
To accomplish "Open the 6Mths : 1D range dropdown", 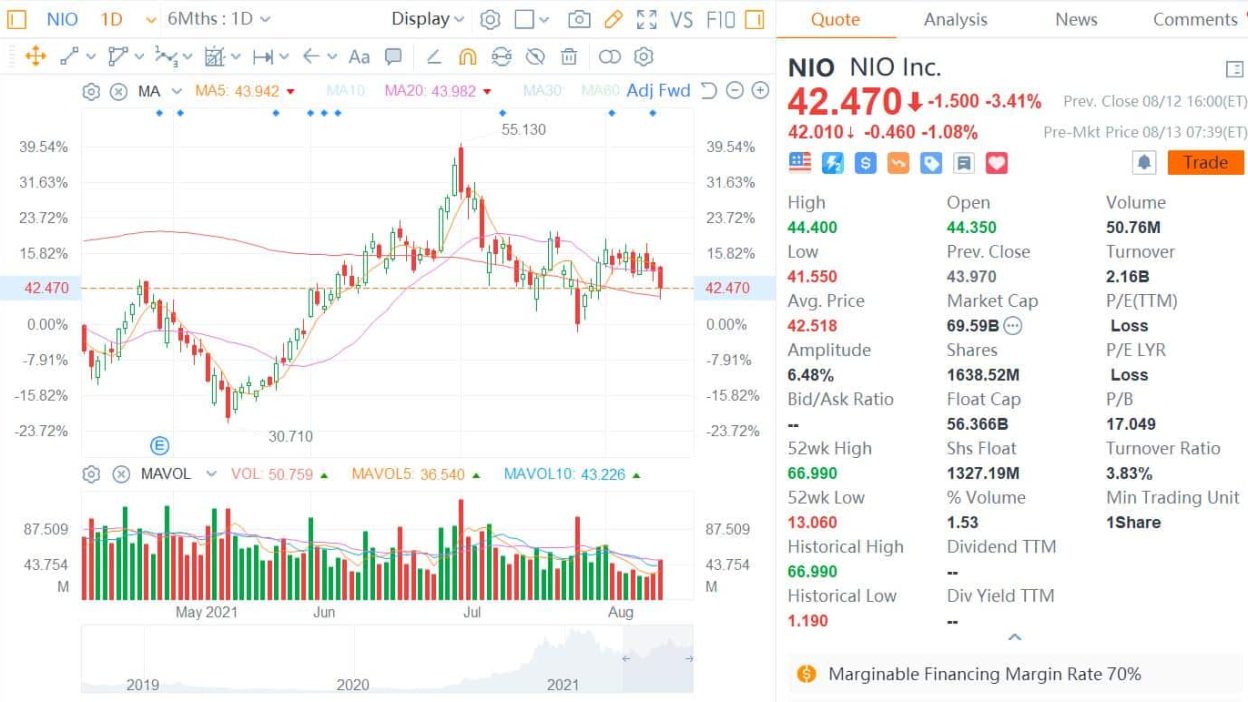I will point(219,19).
